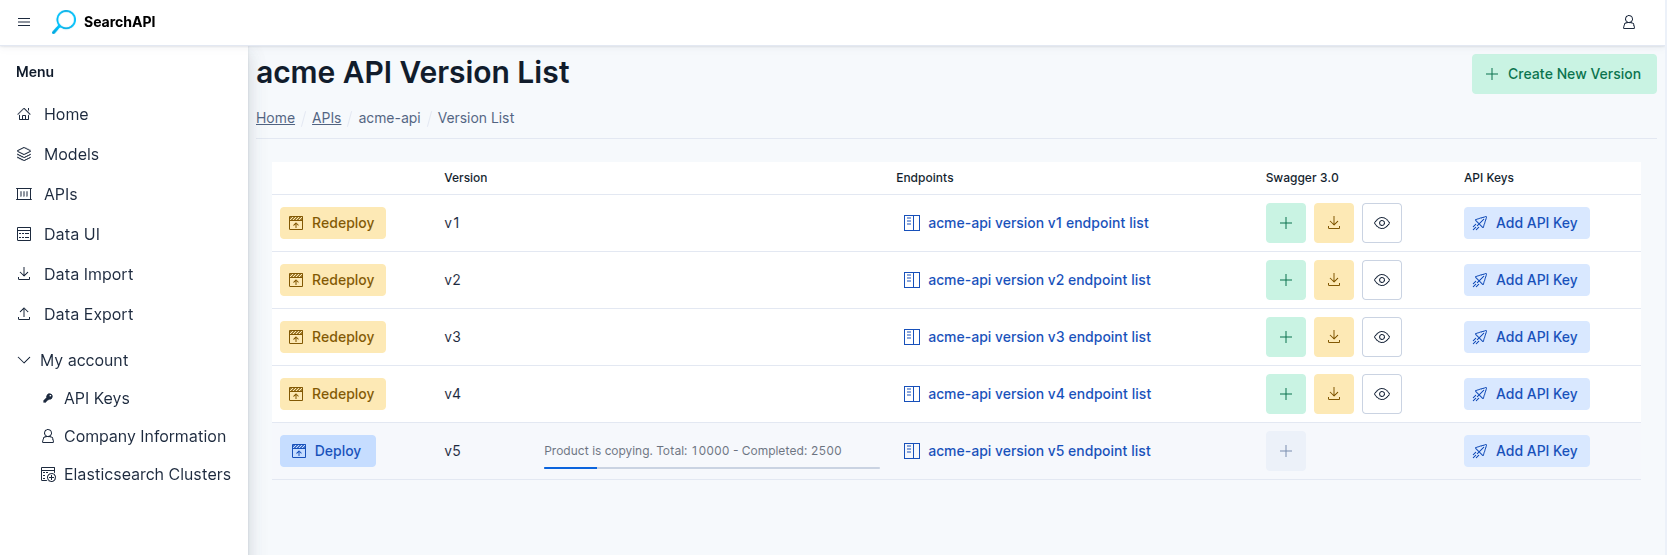Screen dimensions: 1667x555
Task: Add API Key for v2
Action: tap(1527, 280)
